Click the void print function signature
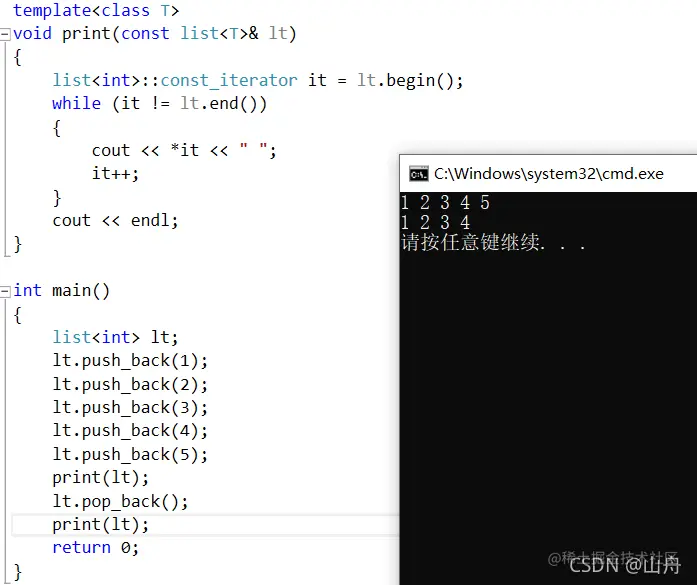The width and height of the screenshot is (697, 585). pyautogui.click(x=154, y=34)
